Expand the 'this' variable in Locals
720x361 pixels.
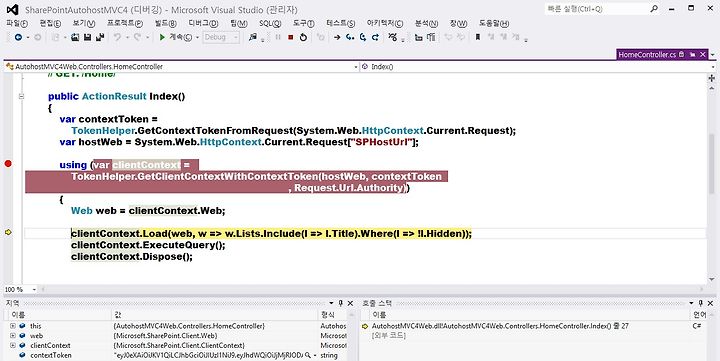pos(12,326)
